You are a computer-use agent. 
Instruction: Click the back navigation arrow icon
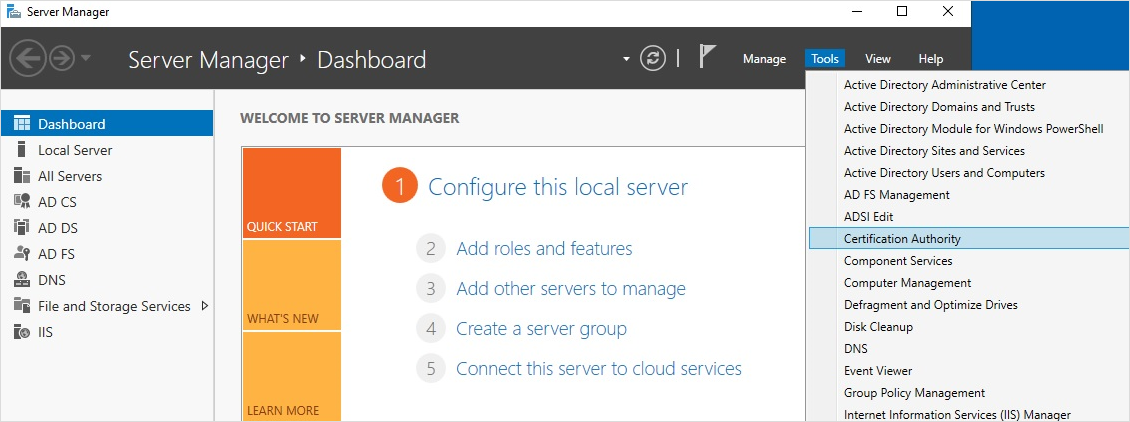click(28, 58)
